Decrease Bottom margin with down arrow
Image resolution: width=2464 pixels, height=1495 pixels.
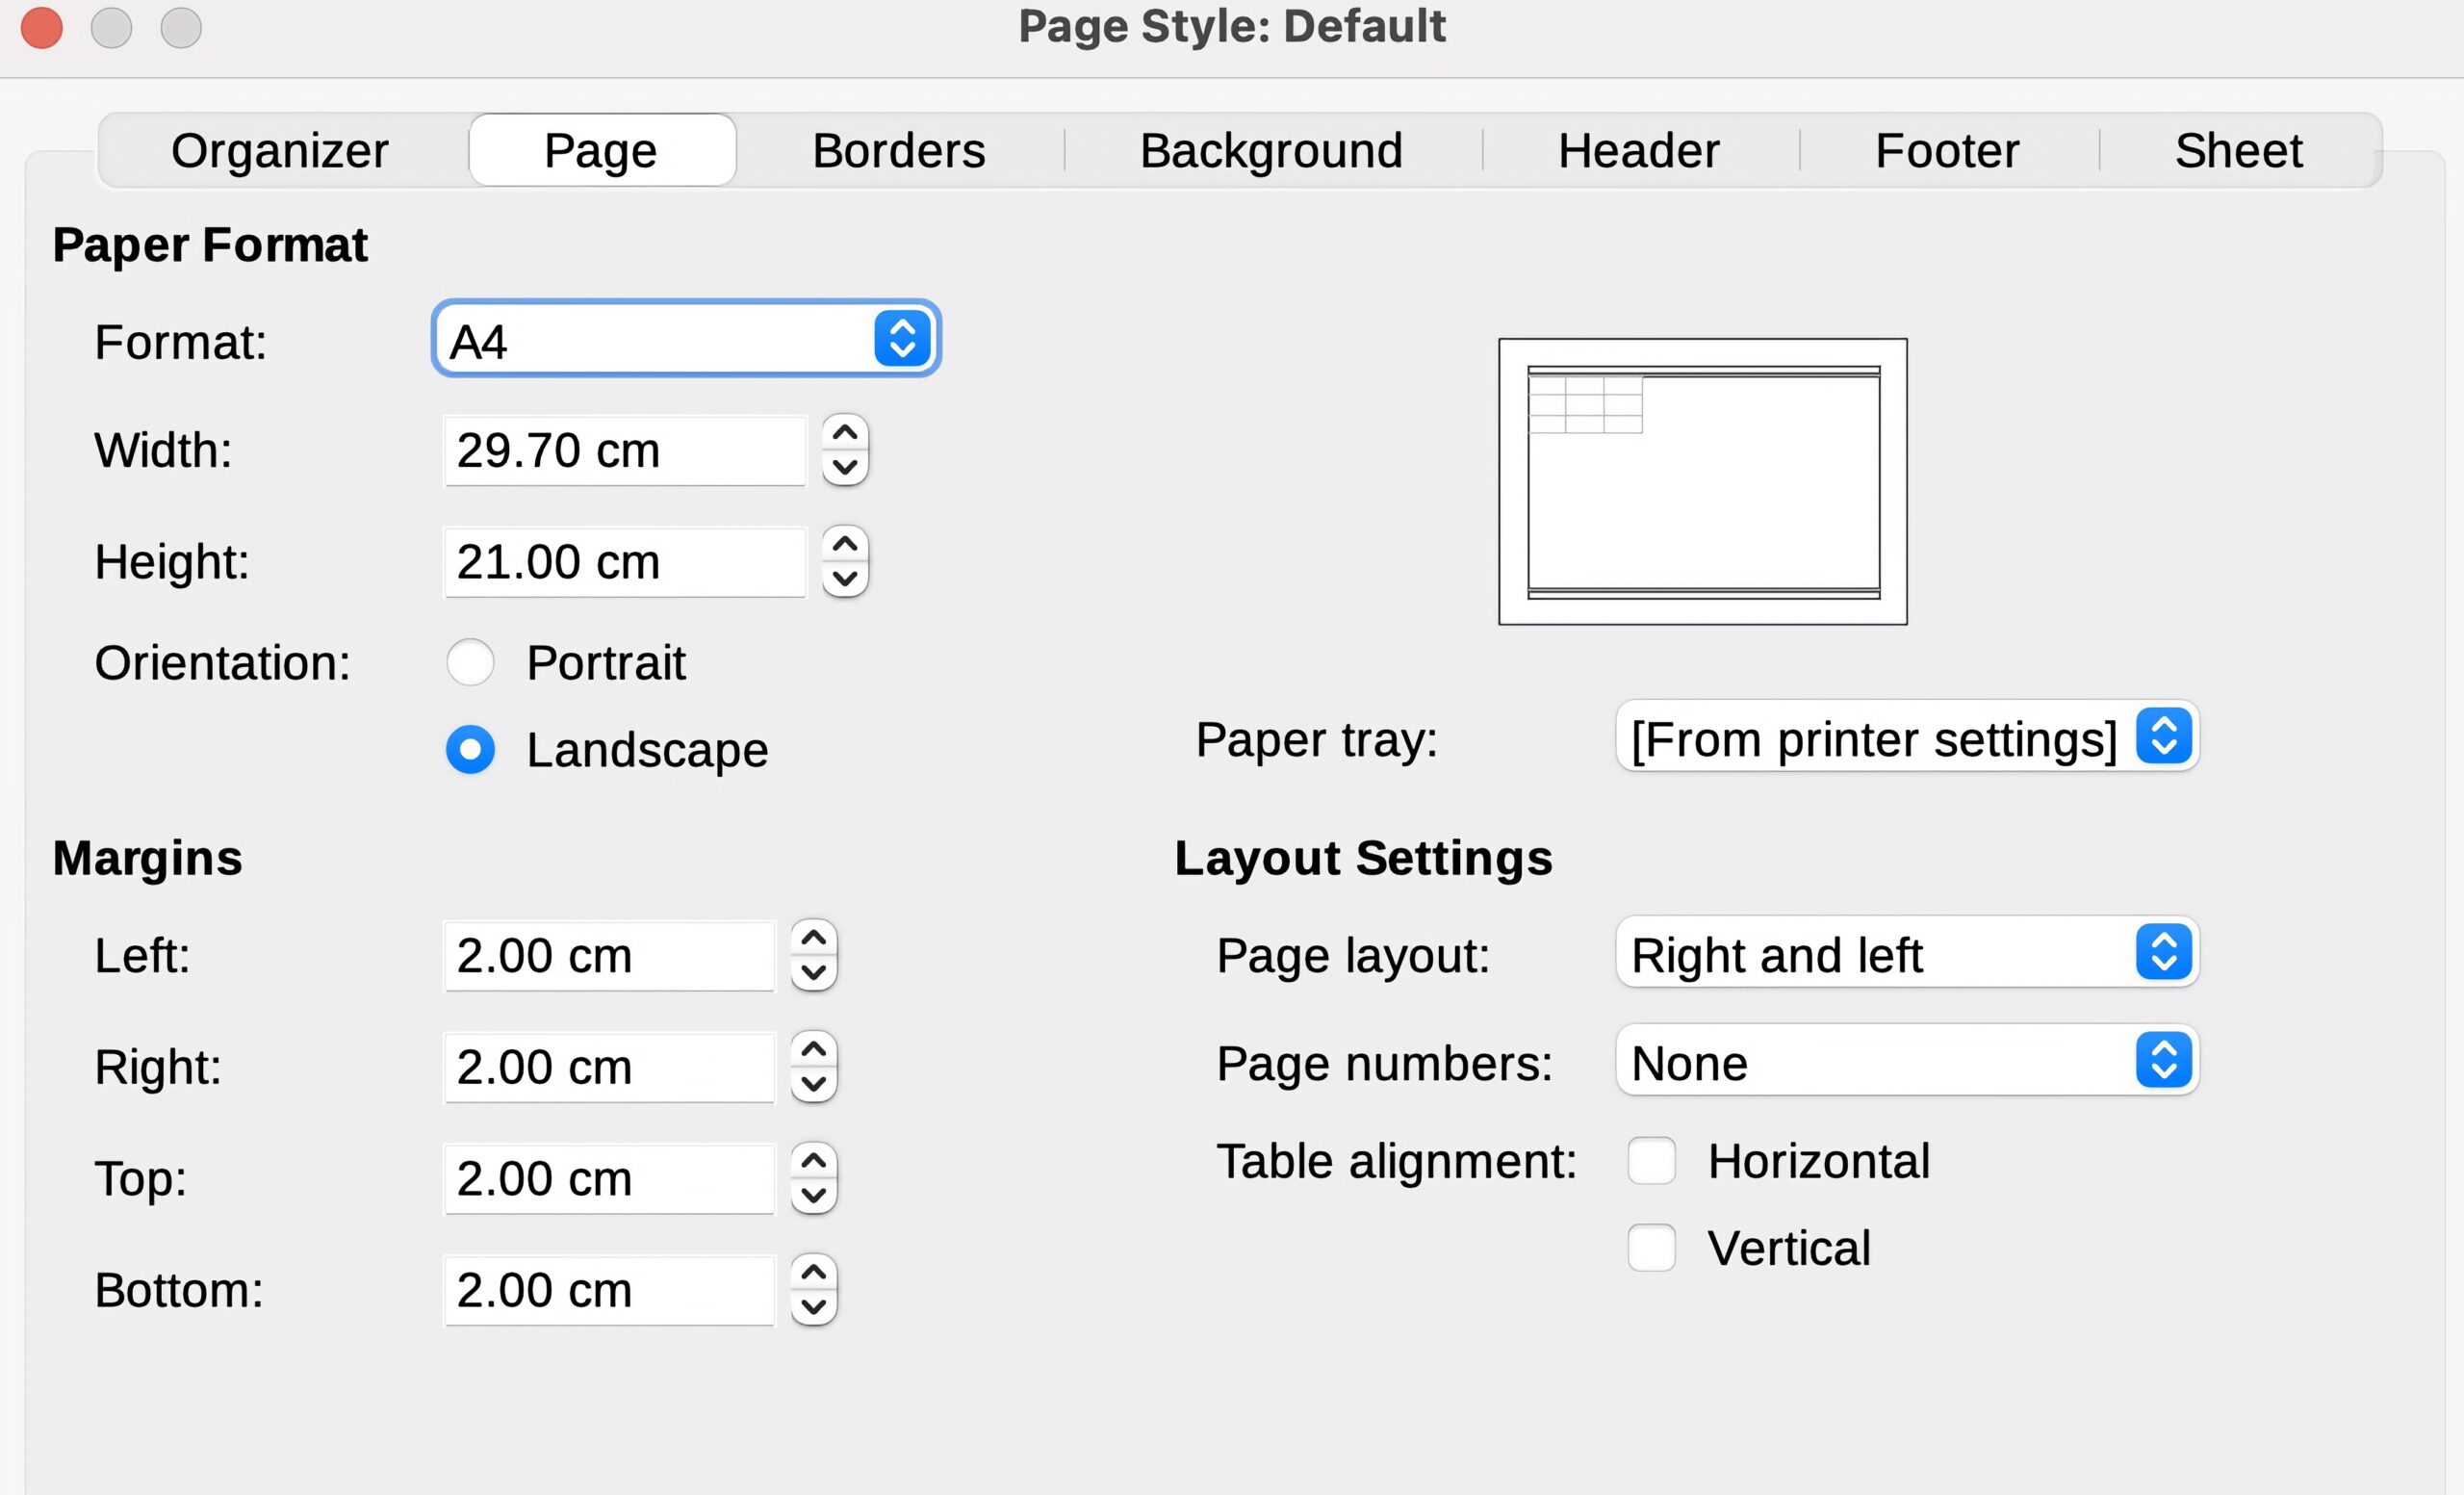pyautogui.click(x=814, y=1307)
